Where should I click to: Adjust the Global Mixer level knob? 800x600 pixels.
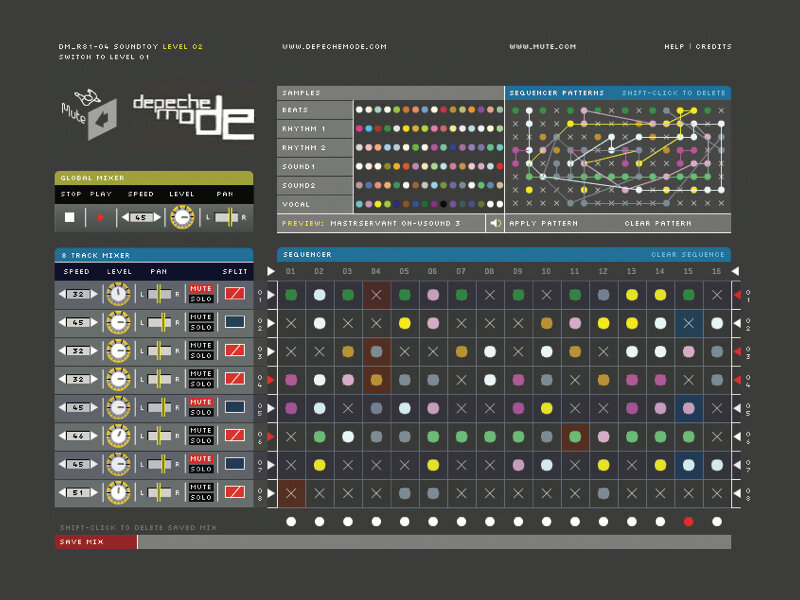tap(182, 217)
